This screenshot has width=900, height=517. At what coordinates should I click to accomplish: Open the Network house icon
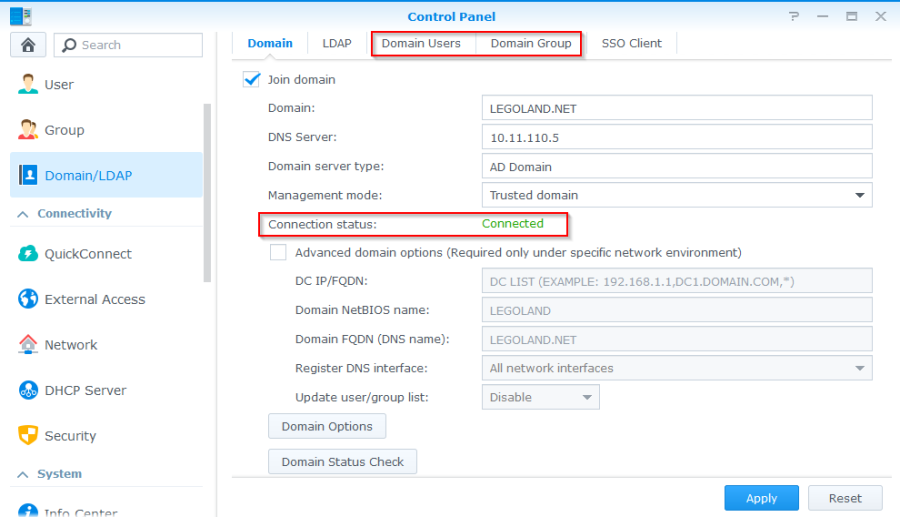(x=28, y=345)
